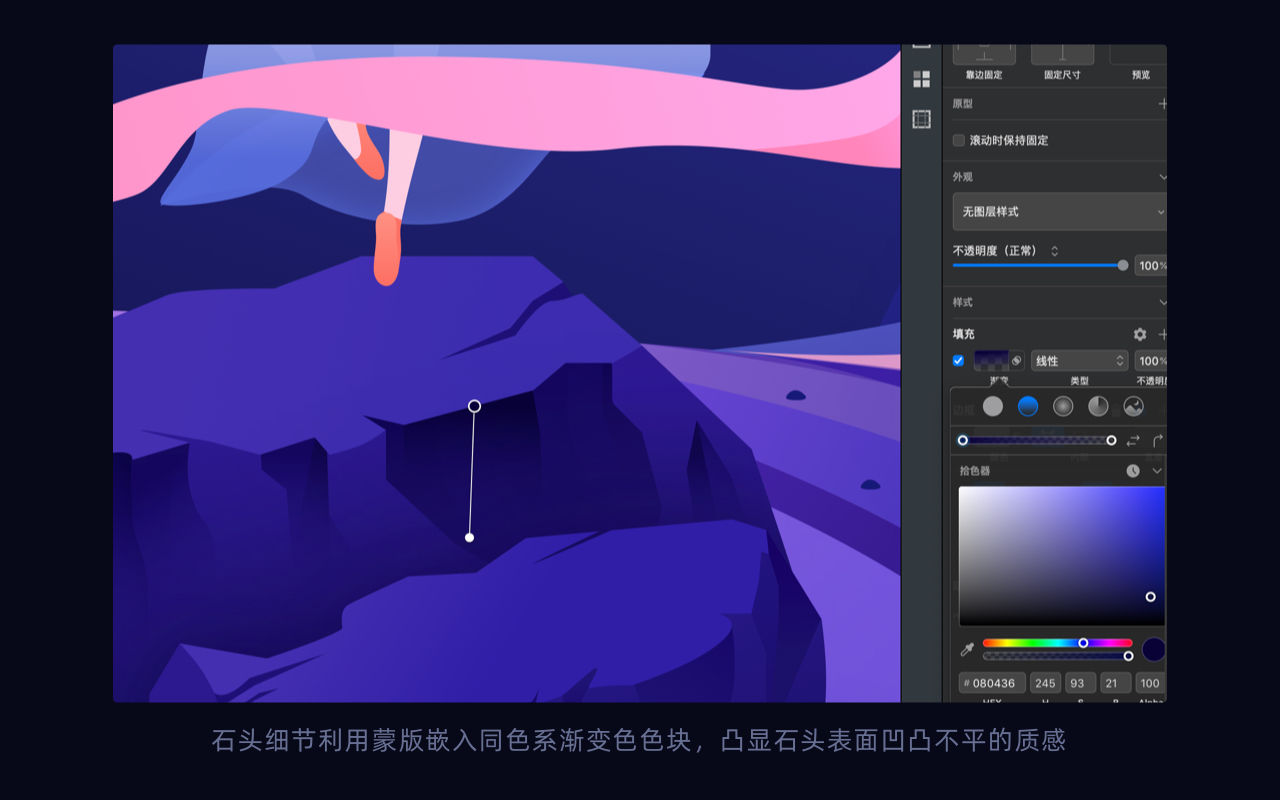Click the four-square grid icon in the sidebar
The height and width of the screenshot is (800, 1280).
click(922, 79)
